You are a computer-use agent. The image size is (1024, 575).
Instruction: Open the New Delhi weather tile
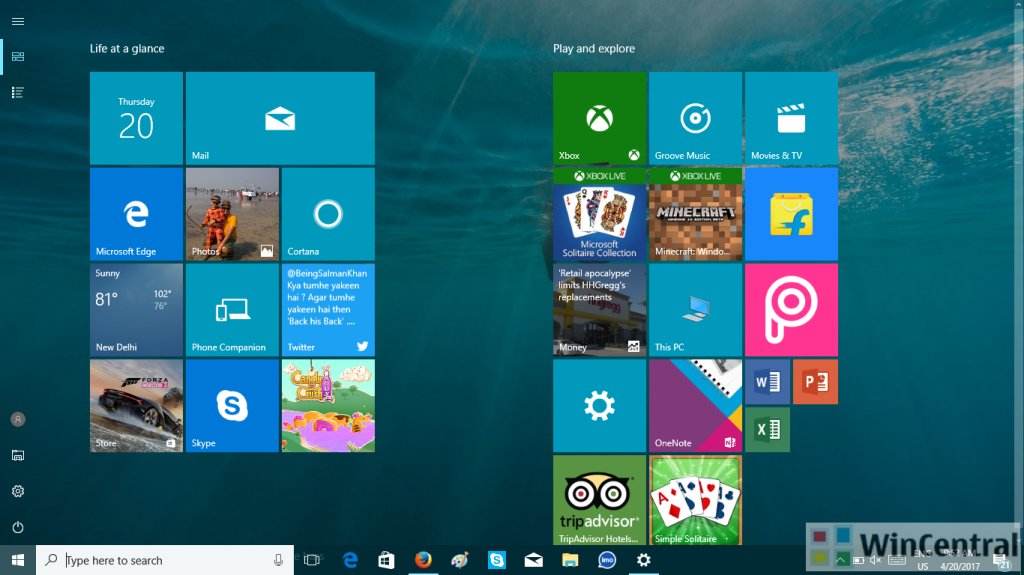(x=136, y=310)
